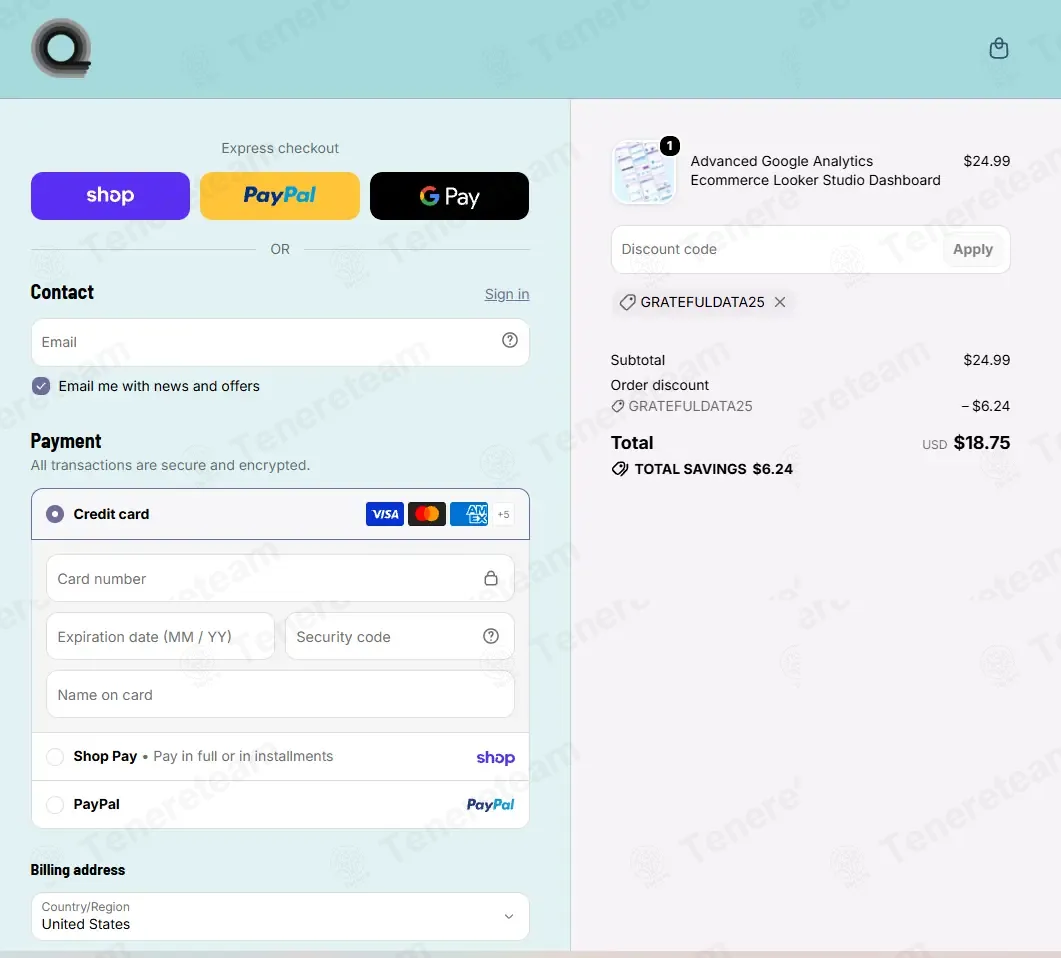The image size is (1061, 958).
Task: Open the shopping bag cart icon
Action: point(999,48)
